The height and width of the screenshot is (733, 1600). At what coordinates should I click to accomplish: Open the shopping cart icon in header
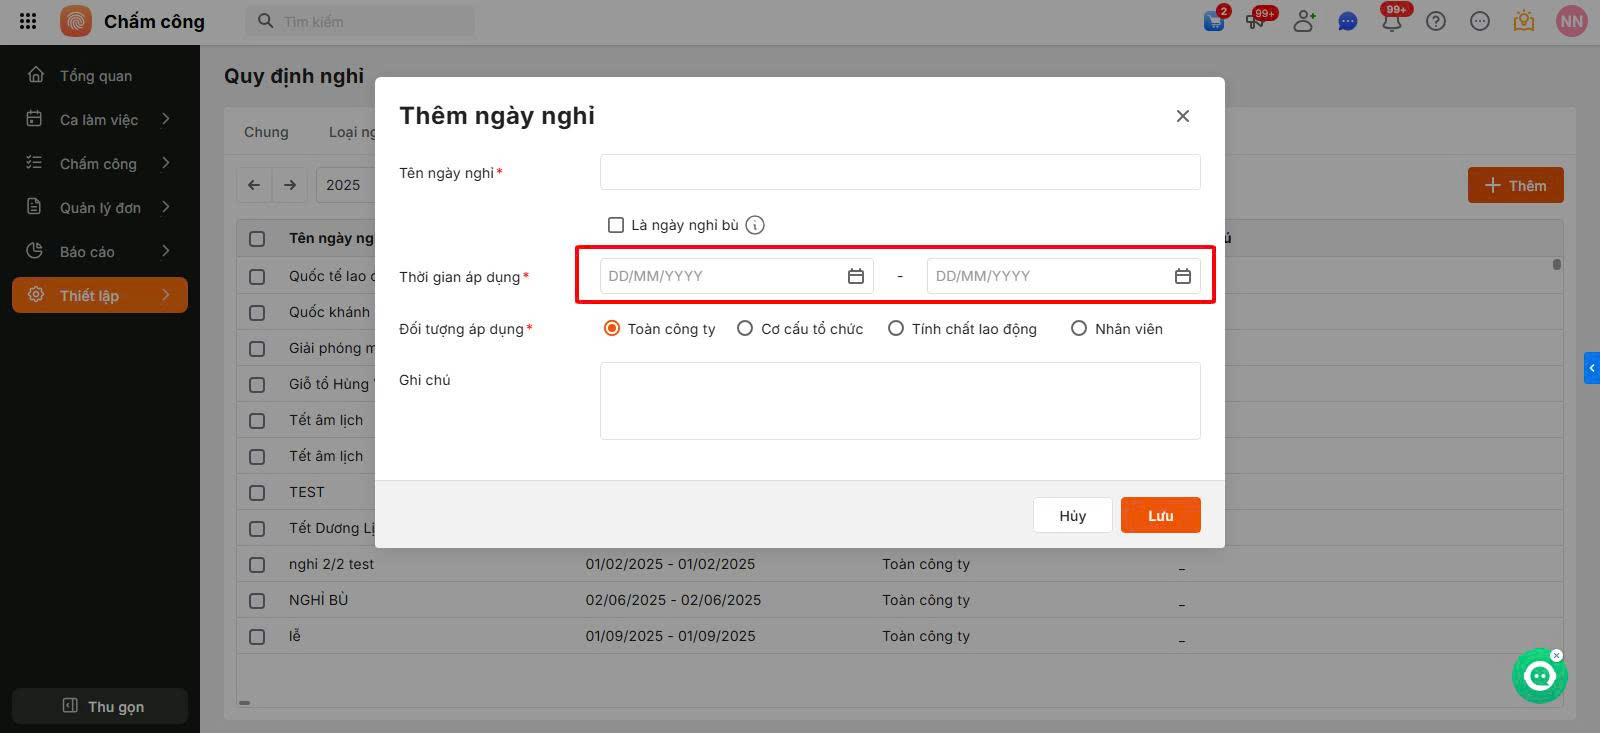(1214, 21)
